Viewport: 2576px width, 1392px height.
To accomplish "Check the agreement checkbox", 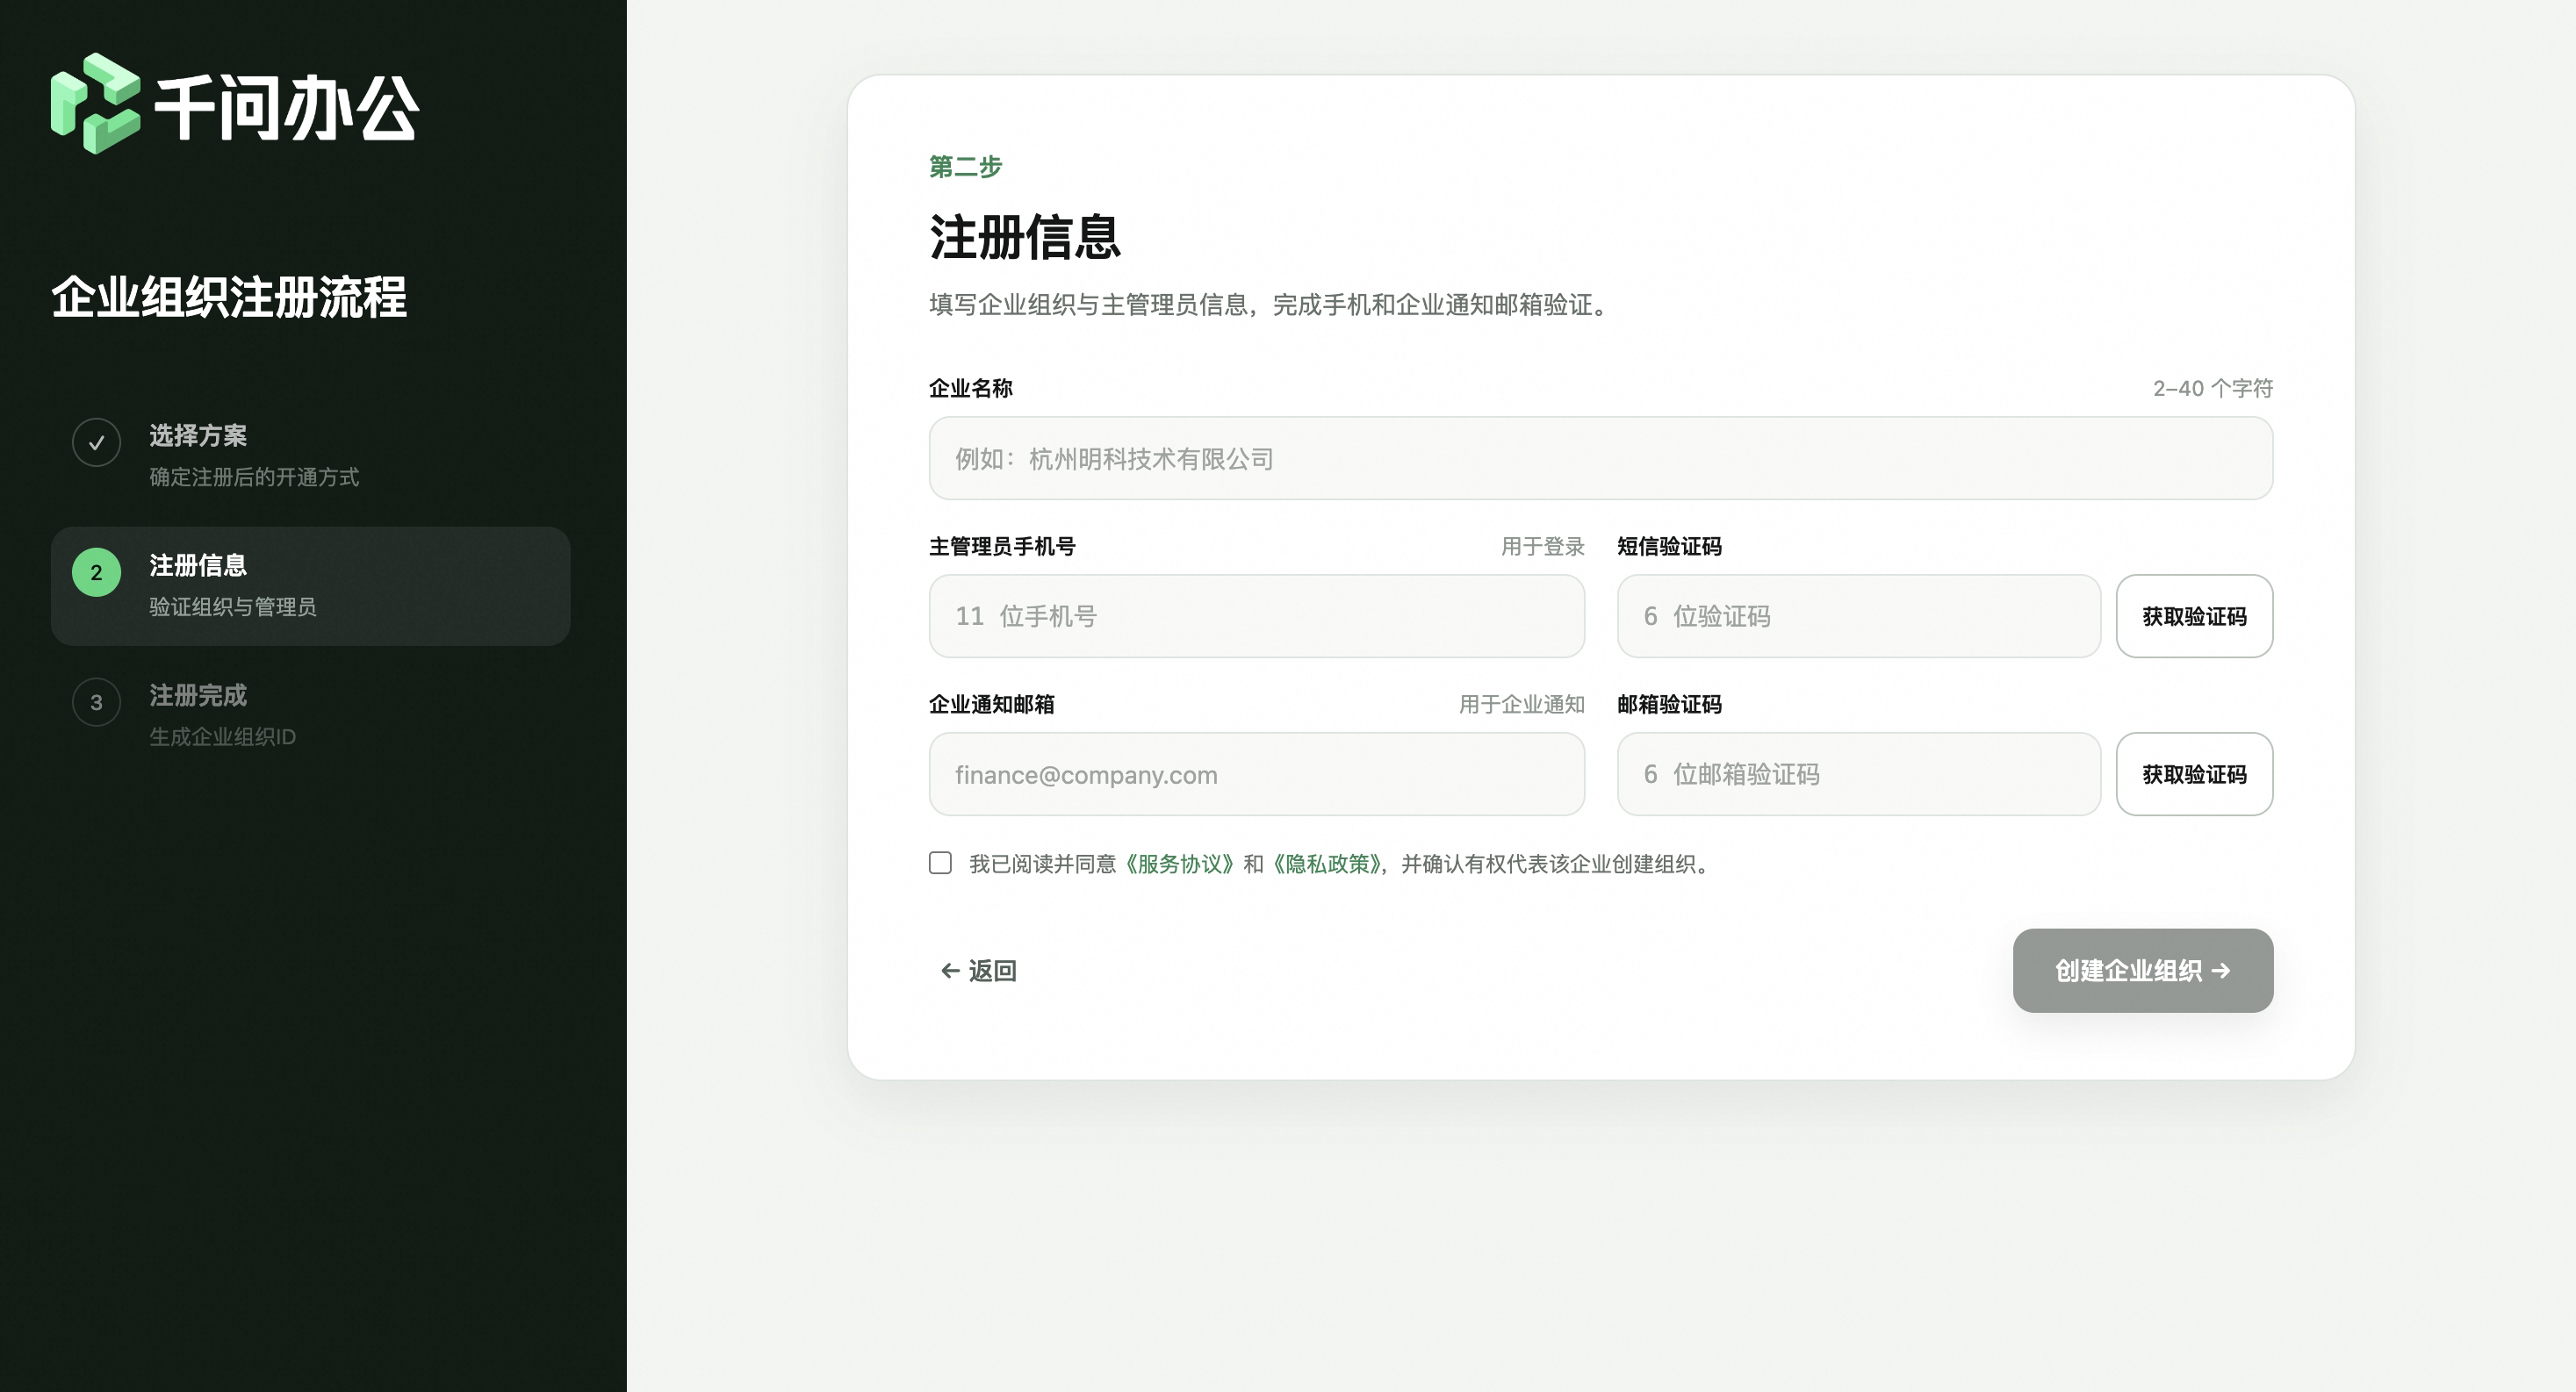I will pyautogui.click(x=940, y=863).
